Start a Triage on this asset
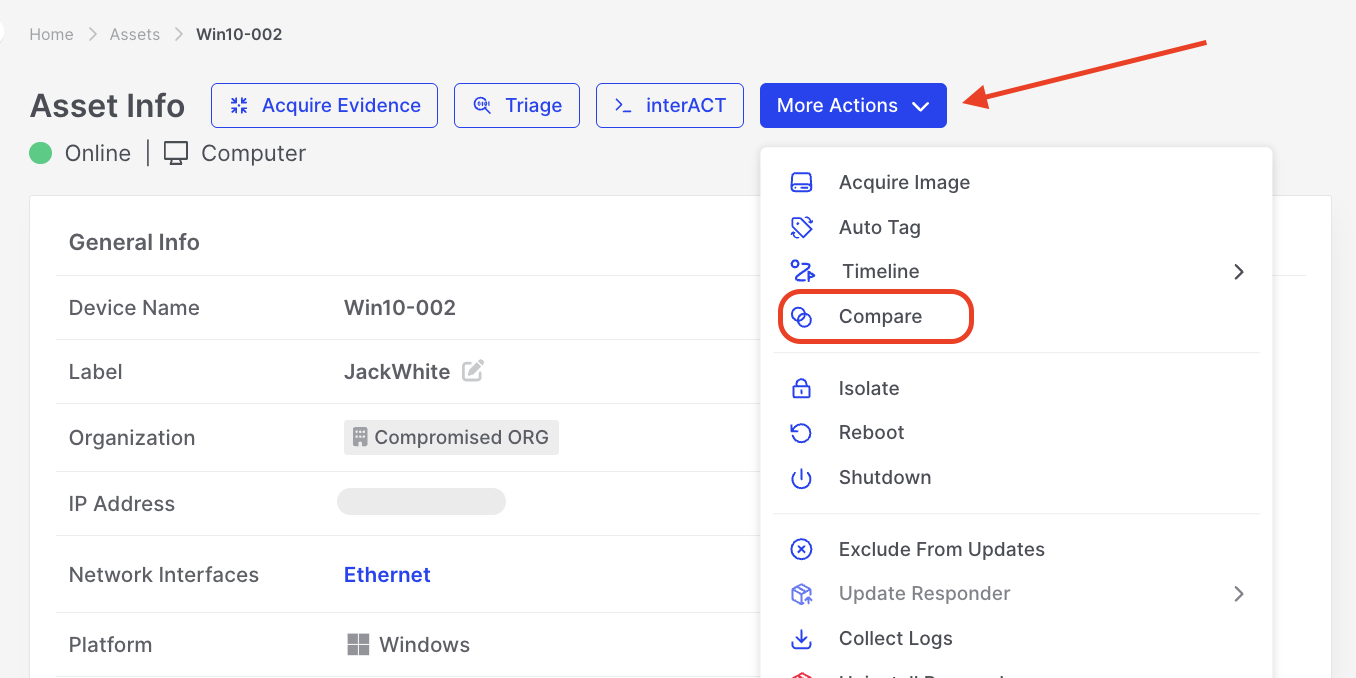Viewport: 1356px width, 678px height. point(516,106)
